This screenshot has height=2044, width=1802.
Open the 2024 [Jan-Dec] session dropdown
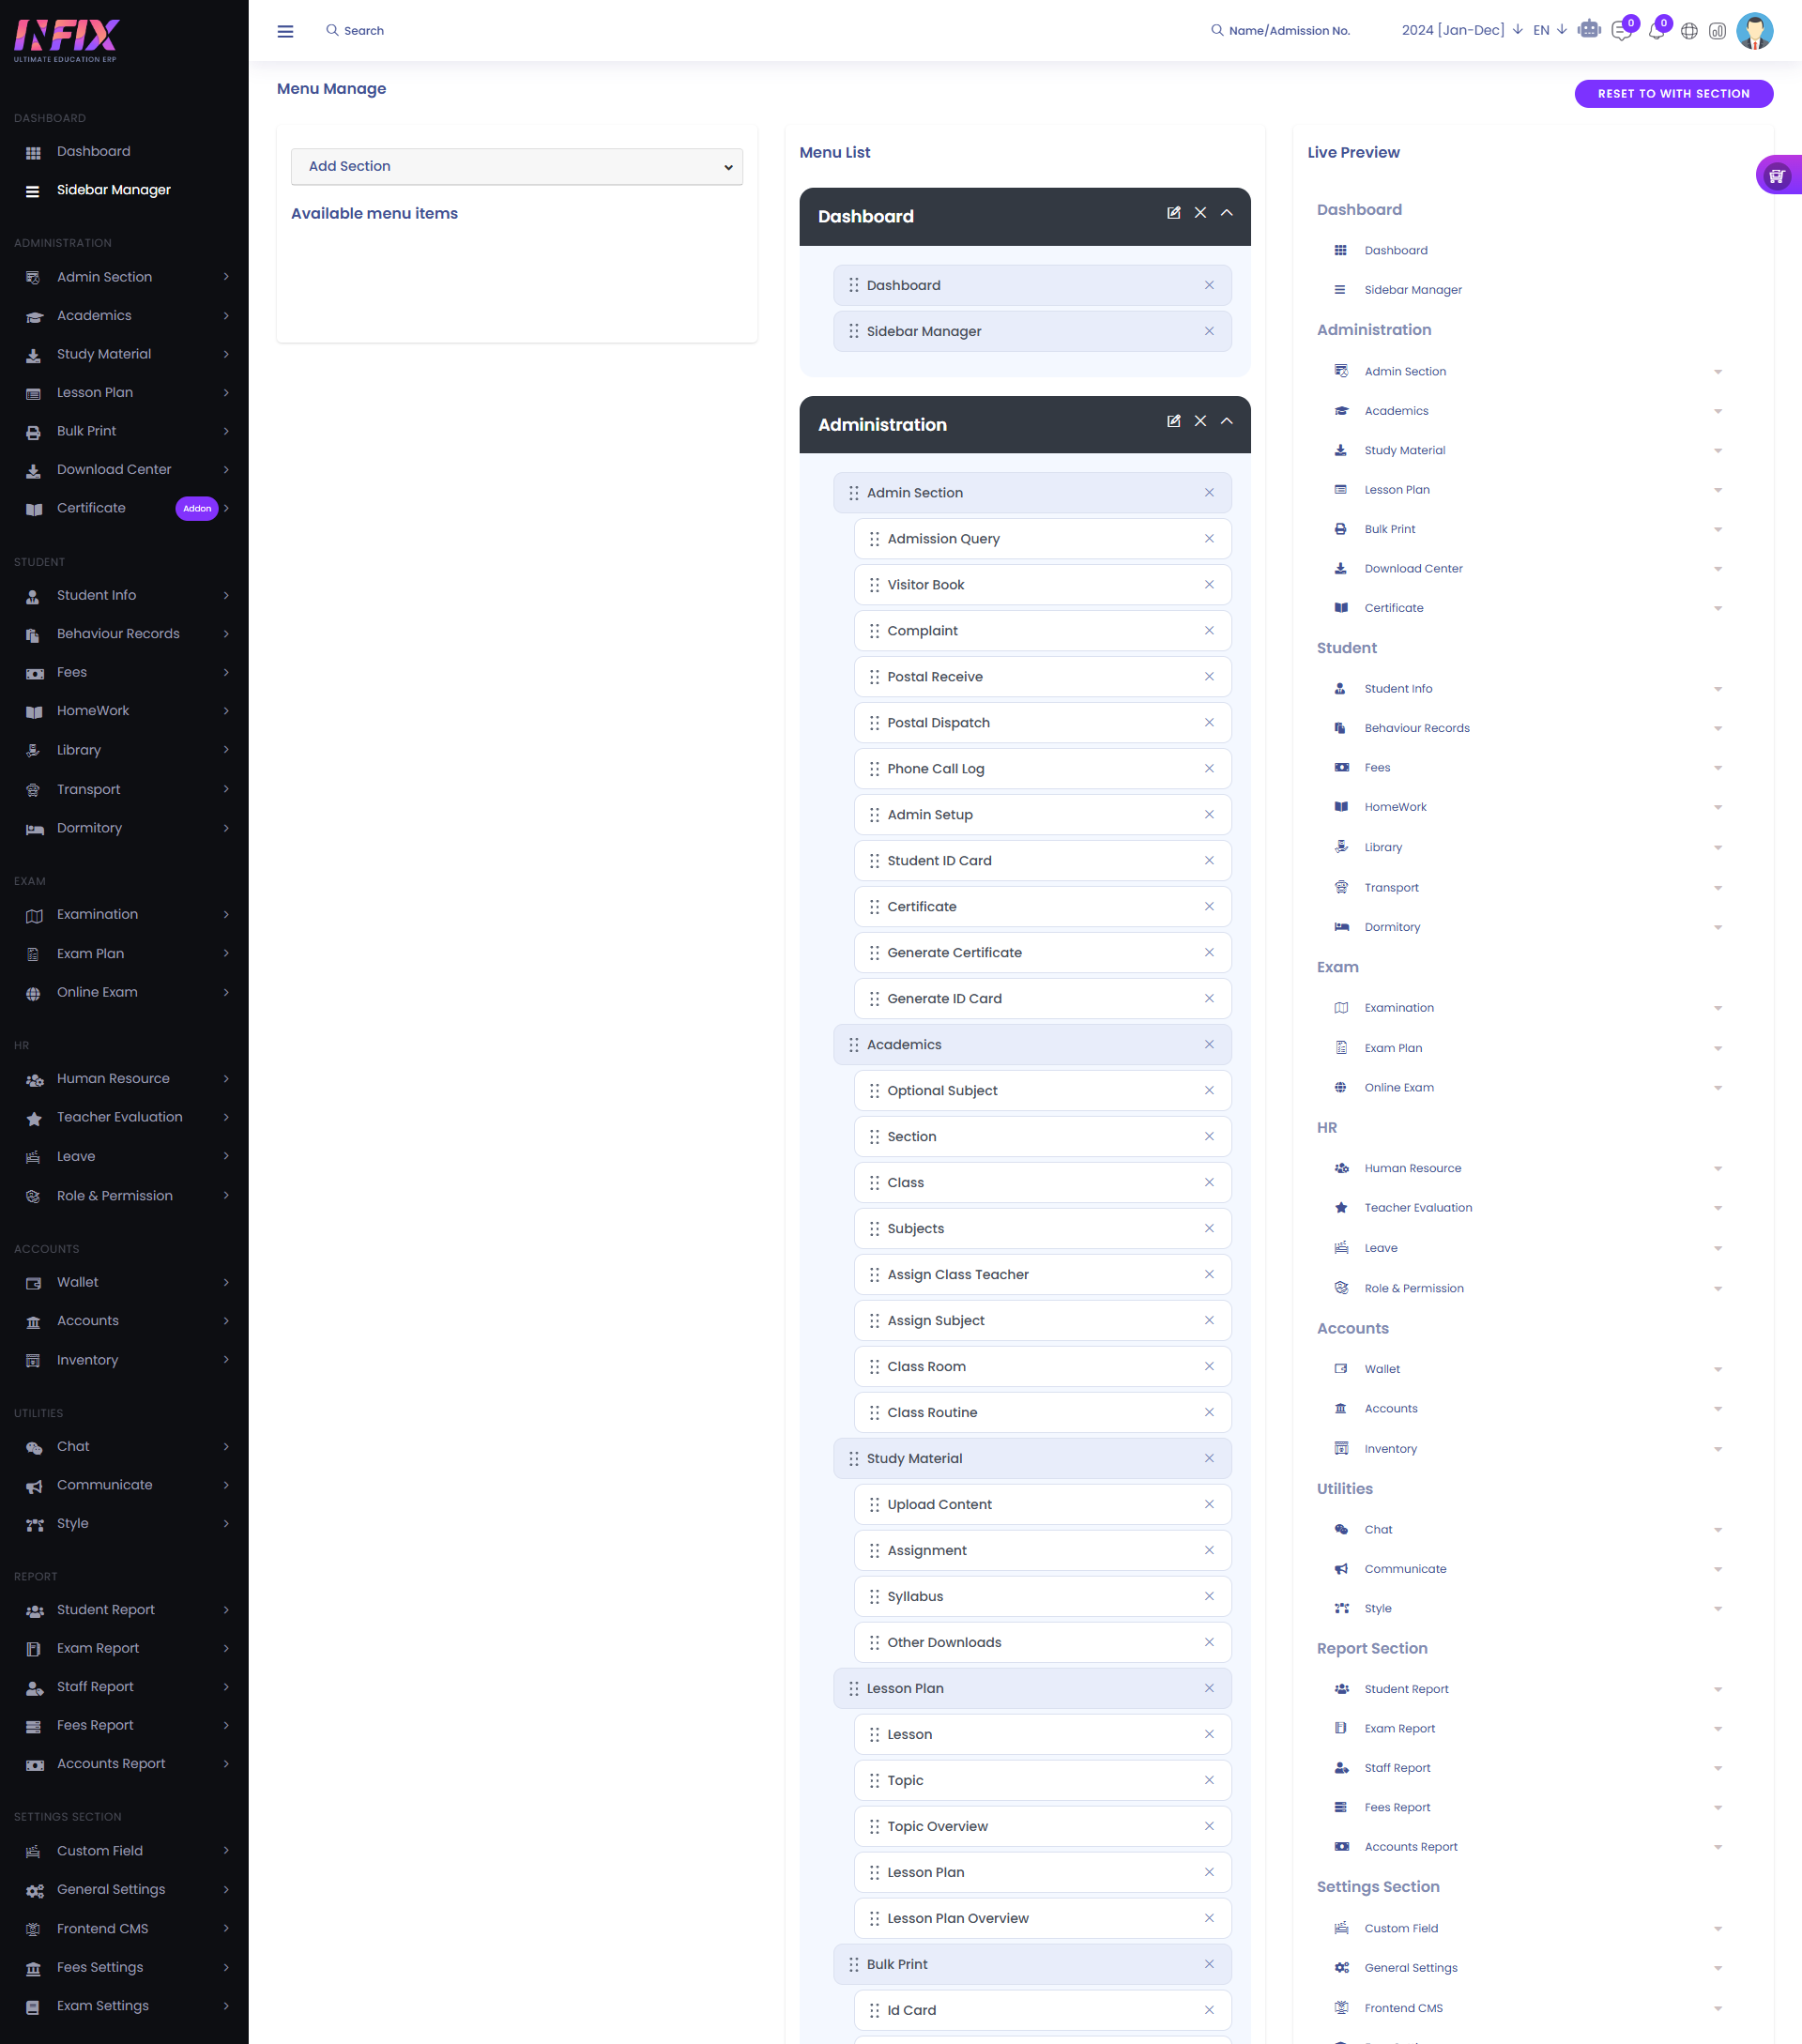tap(1461, 30)
